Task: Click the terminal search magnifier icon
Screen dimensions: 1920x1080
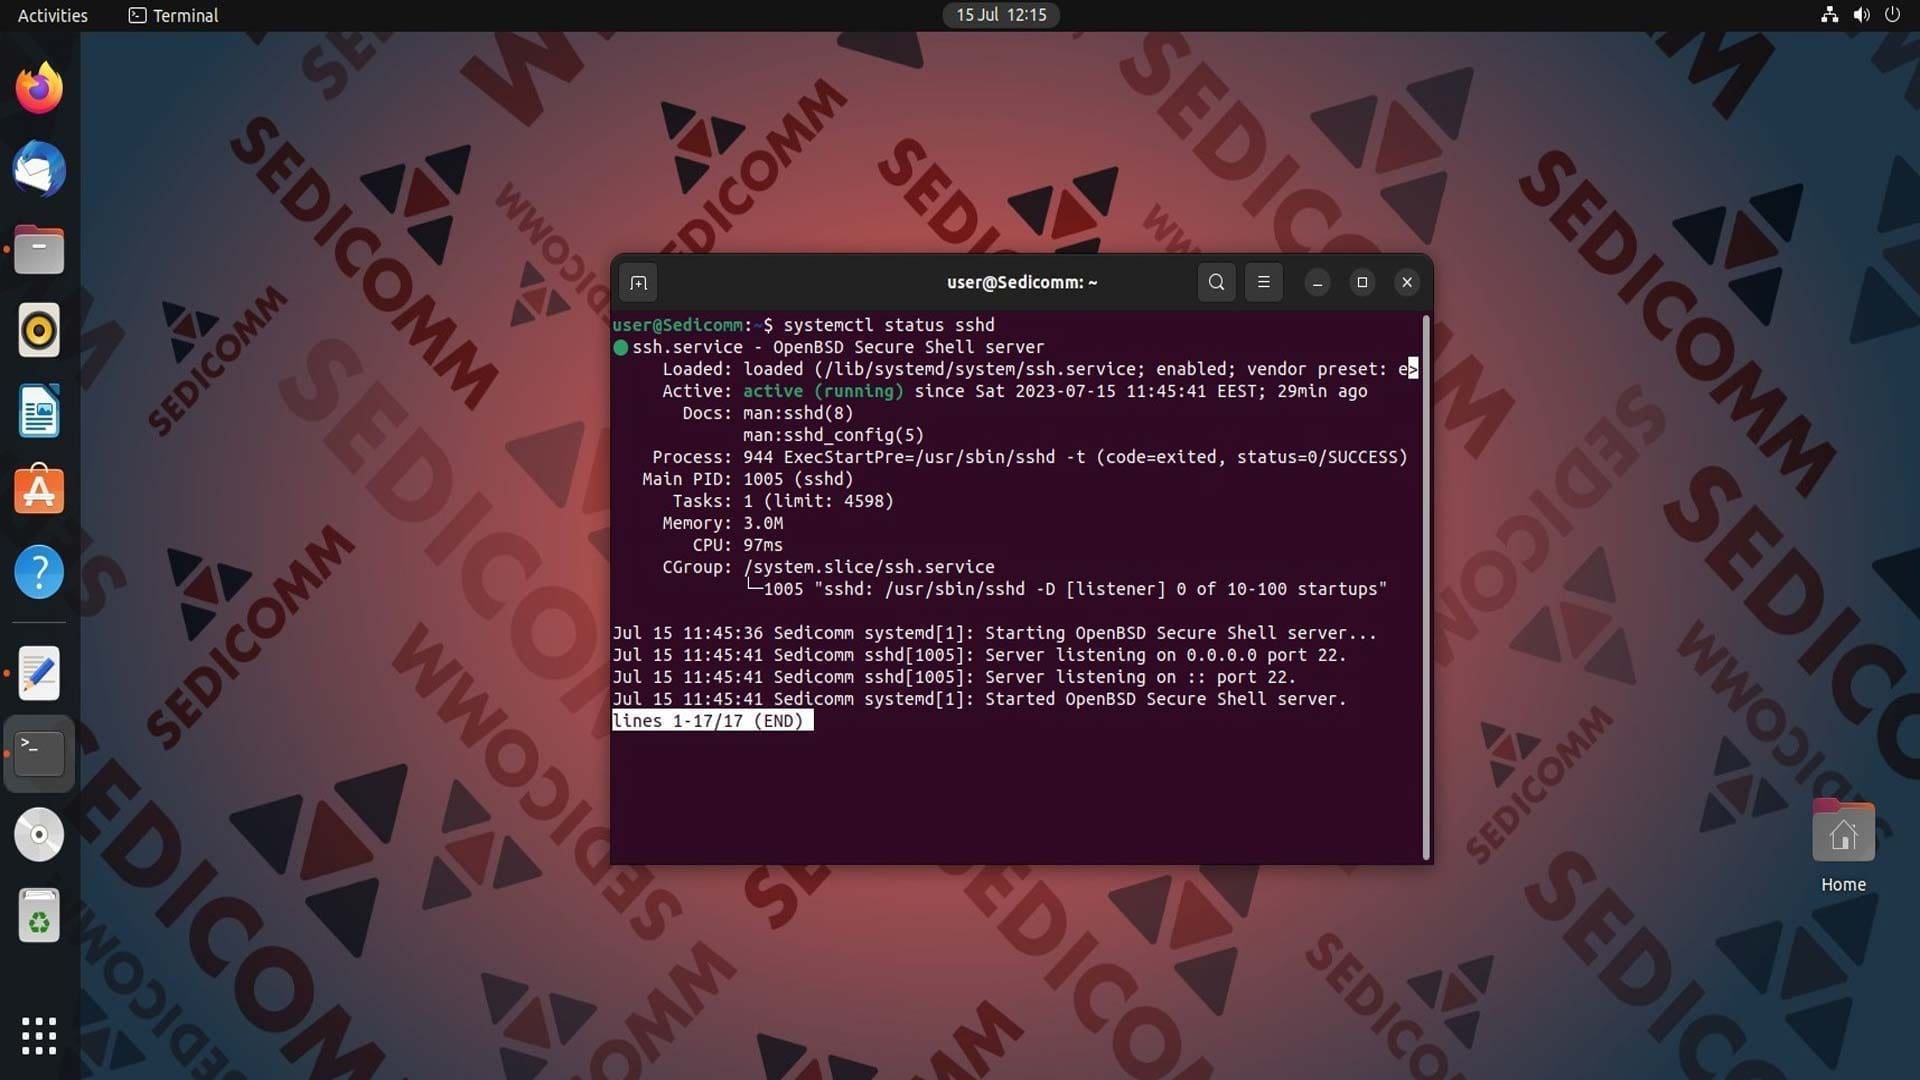Action: 1216,283
